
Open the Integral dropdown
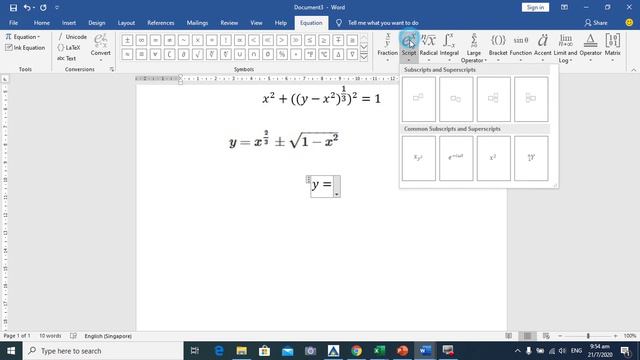tap(449, 48)
